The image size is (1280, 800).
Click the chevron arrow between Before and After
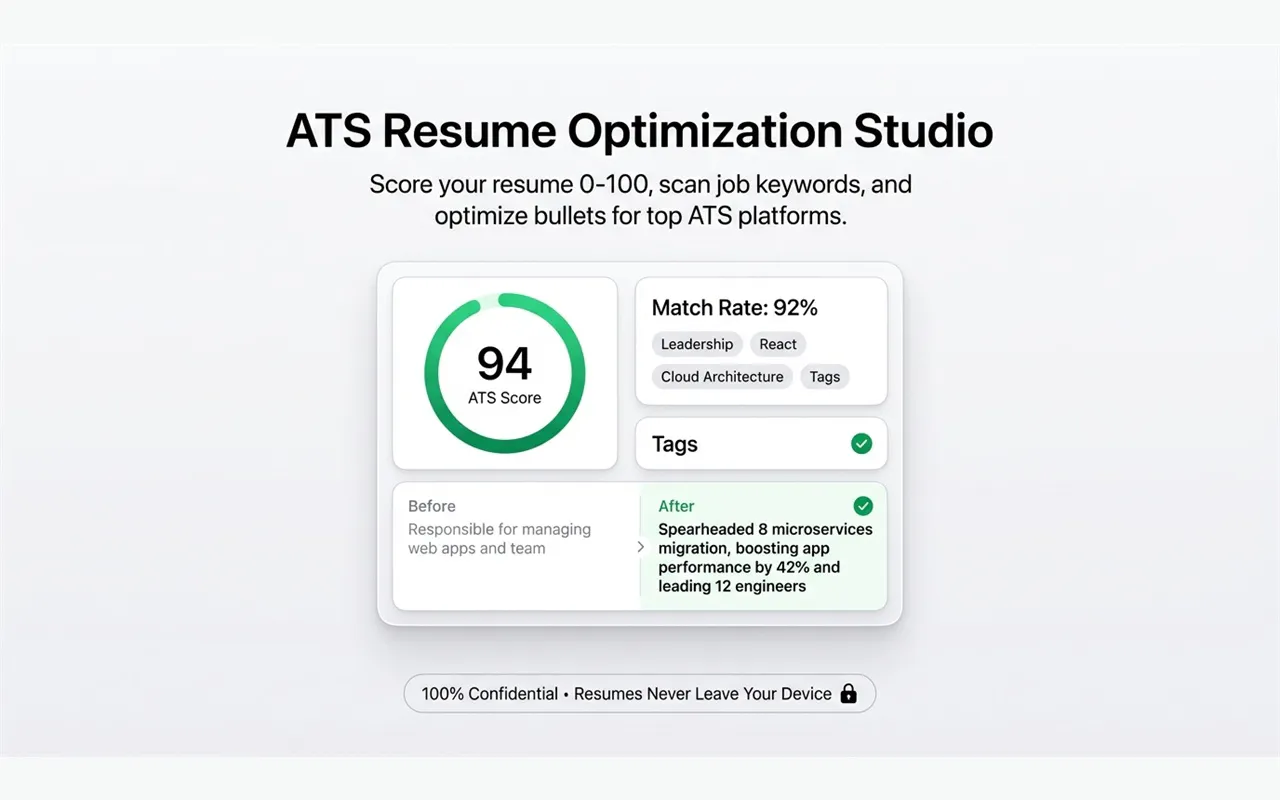(641, 547)
